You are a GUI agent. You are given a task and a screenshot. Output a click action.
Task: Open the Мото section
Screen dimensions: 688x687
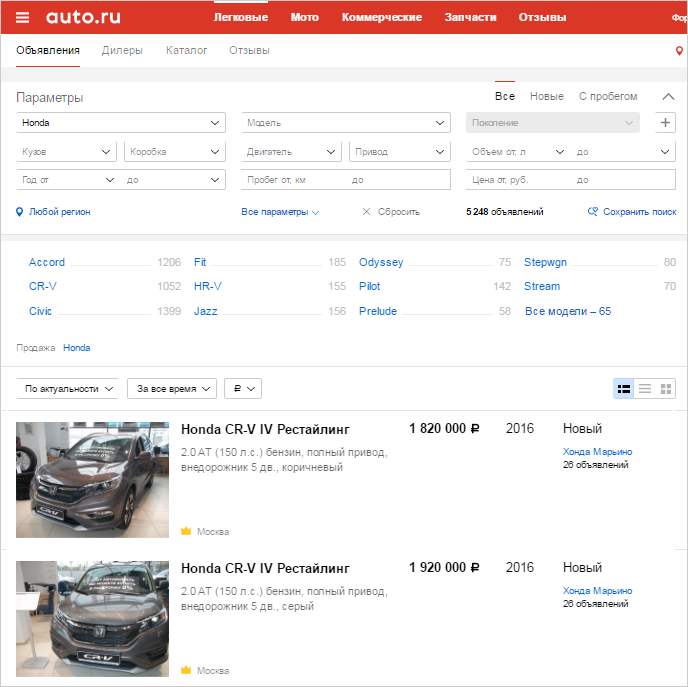pyautogui.click(x=305, y=17)
